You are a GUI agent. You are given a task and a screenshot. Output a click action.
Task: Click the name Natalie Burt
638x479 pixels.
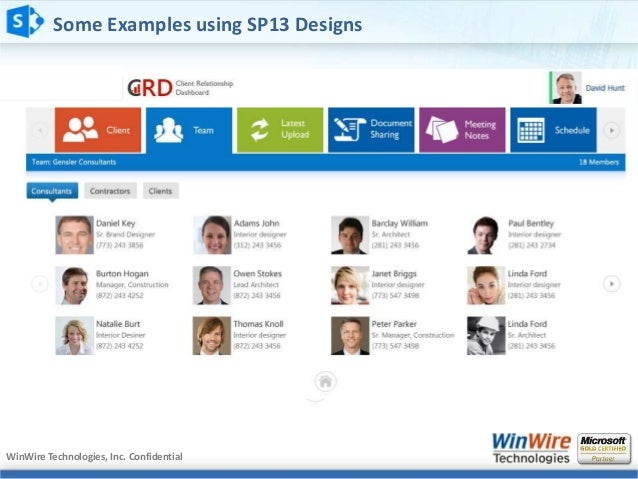[118, 324]
